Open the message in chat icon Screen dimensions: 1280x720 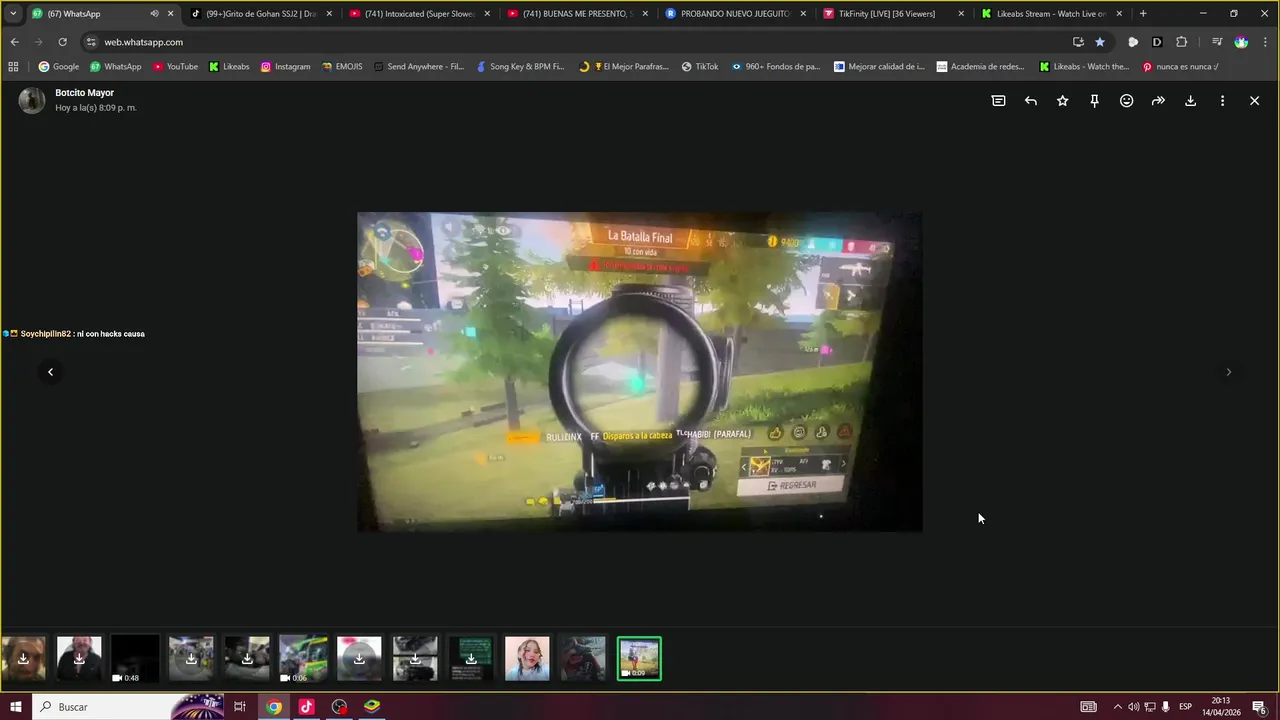pos(998,101)
